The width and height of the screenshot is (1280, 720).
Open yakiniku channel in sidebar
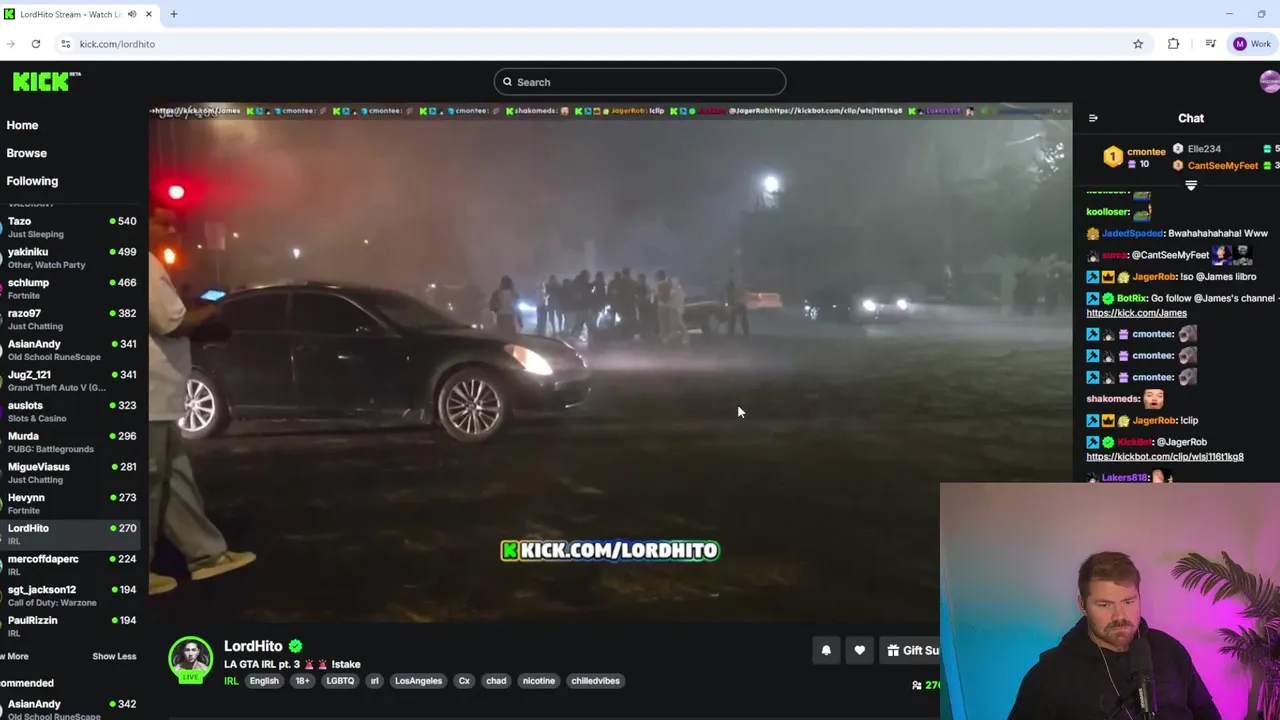(x=70, y=258)
